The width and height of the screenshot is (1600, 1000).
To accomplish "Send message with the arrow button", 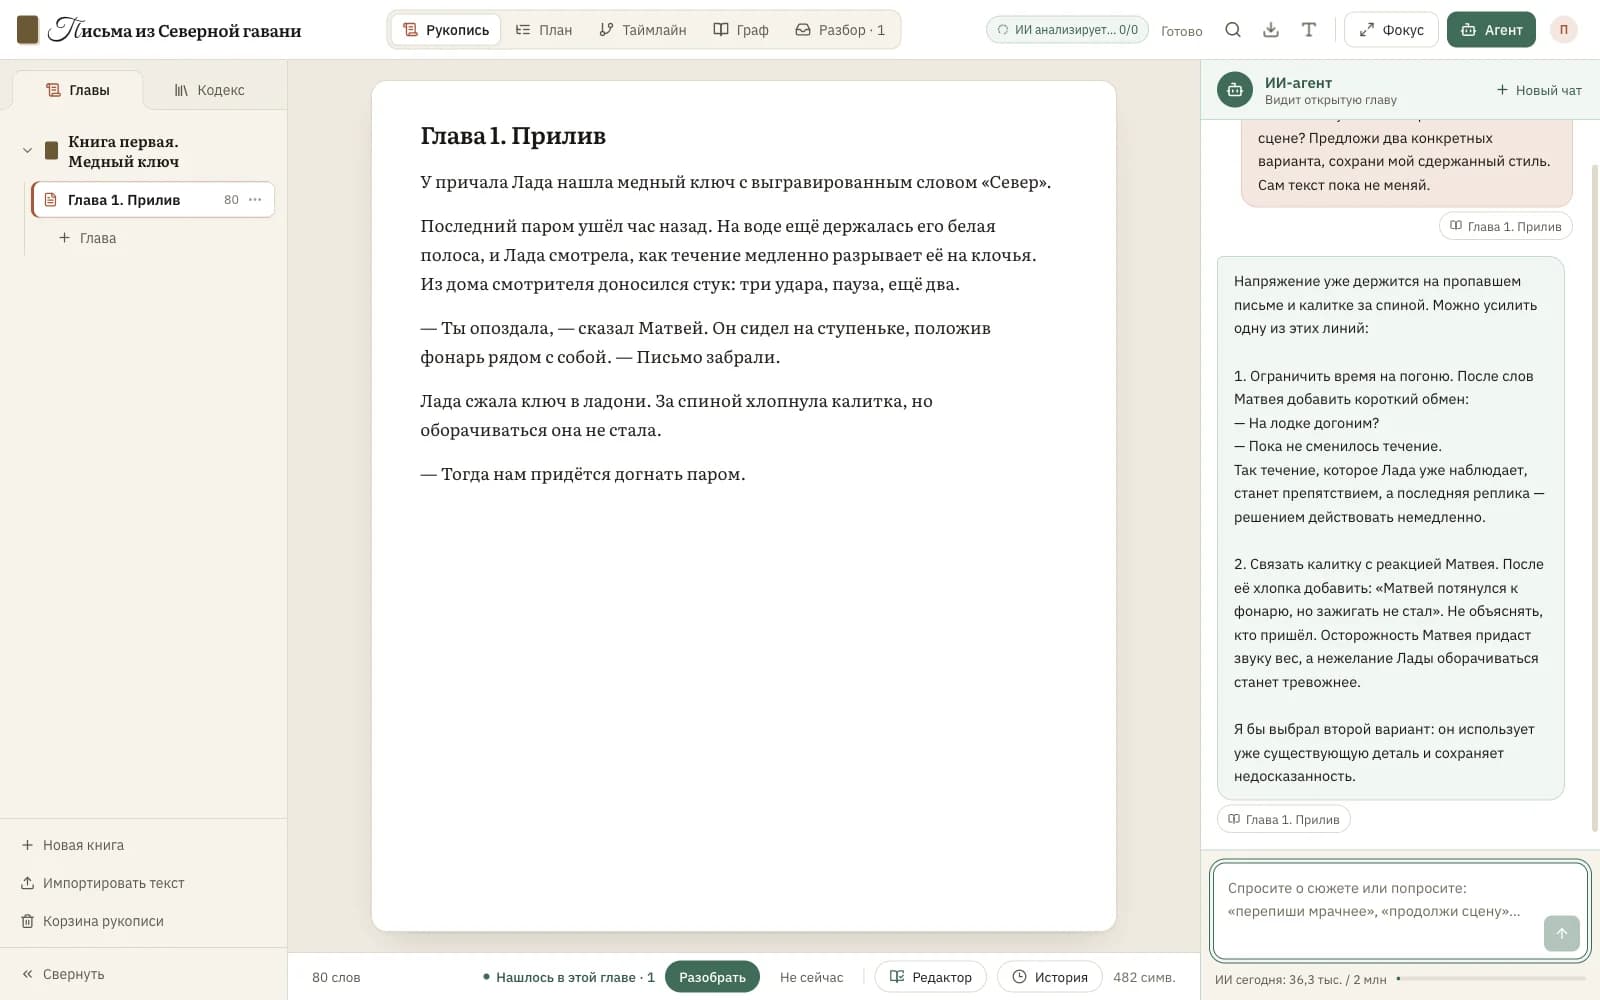I will pos(1562,933).
